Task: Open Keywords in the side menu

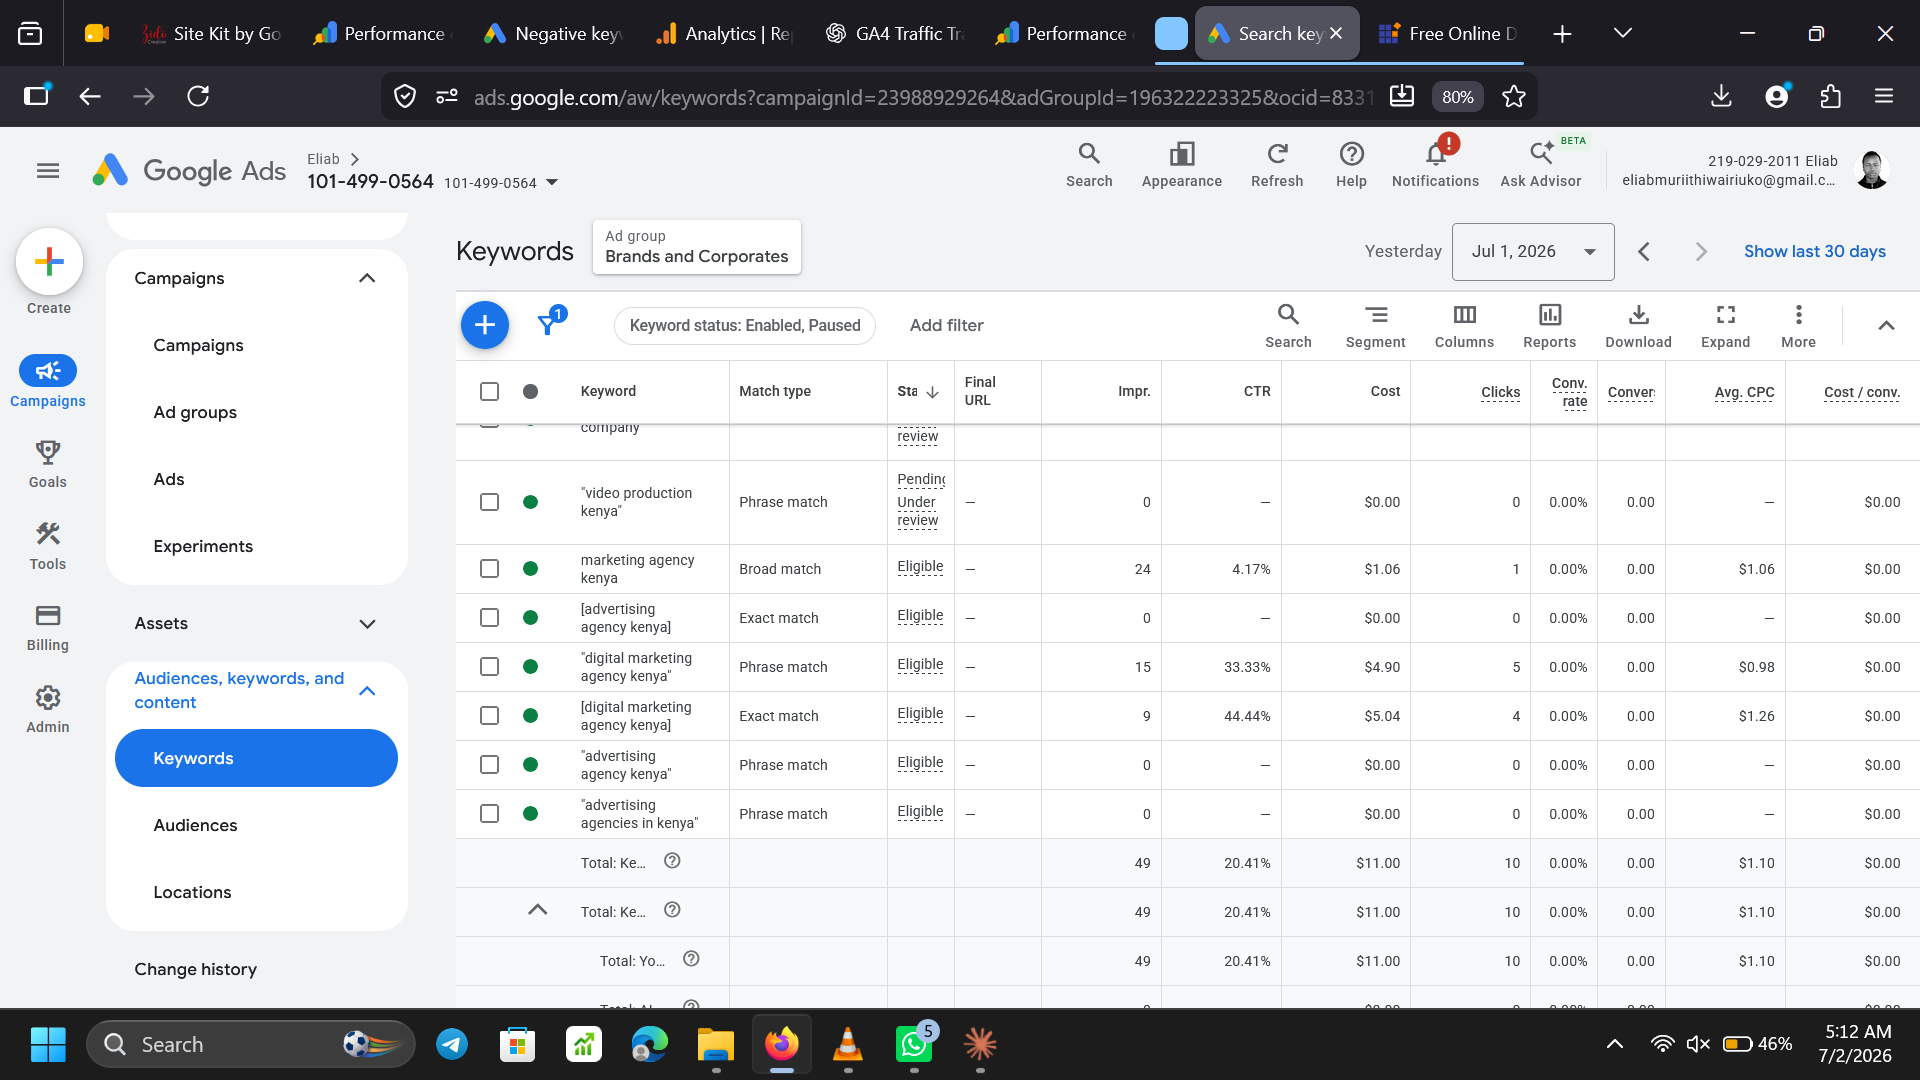Action: pos(256,758)
